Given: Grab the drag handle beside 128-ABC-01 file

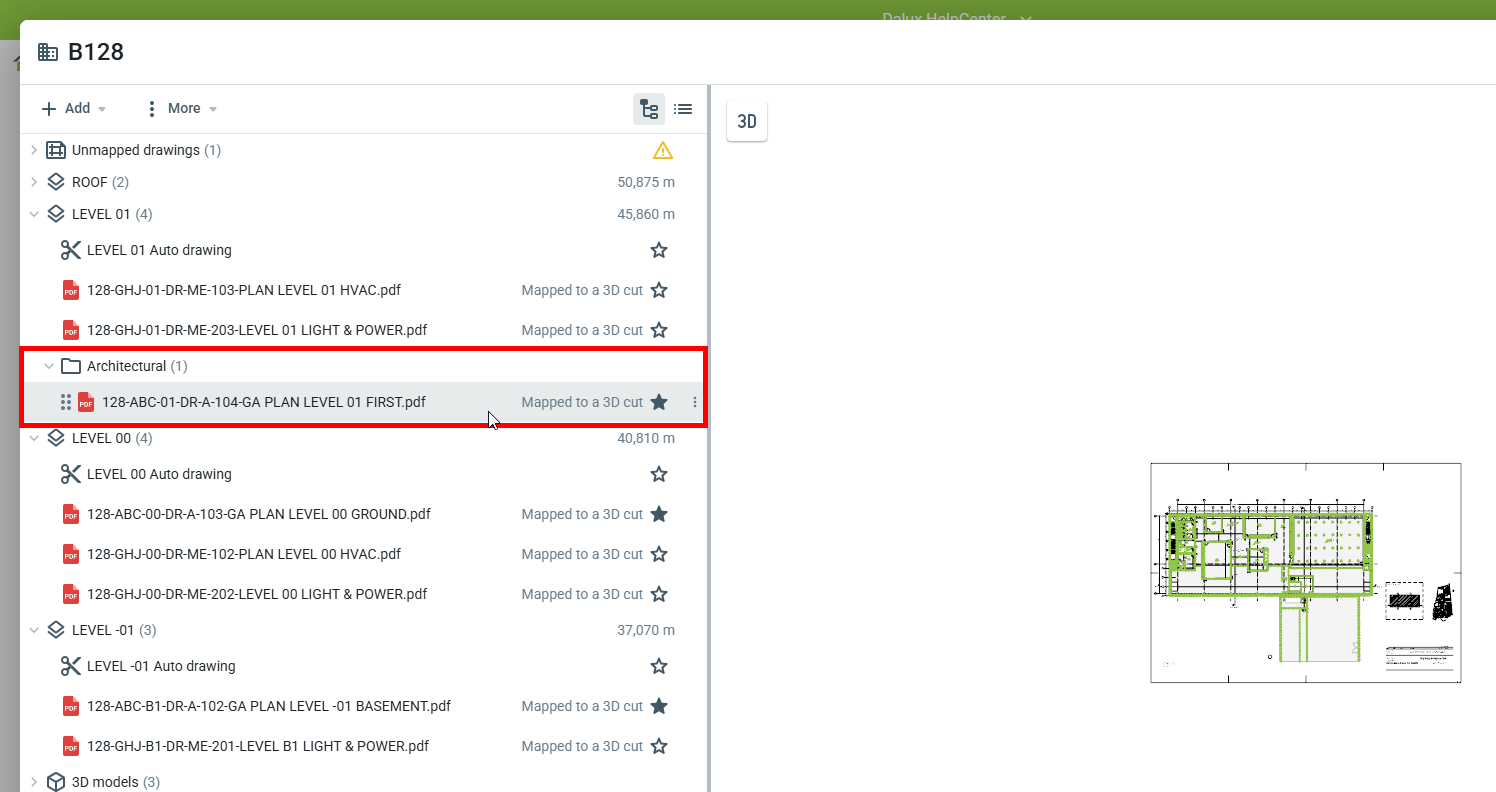Looking at the screenshot, I should pos(66,402).
